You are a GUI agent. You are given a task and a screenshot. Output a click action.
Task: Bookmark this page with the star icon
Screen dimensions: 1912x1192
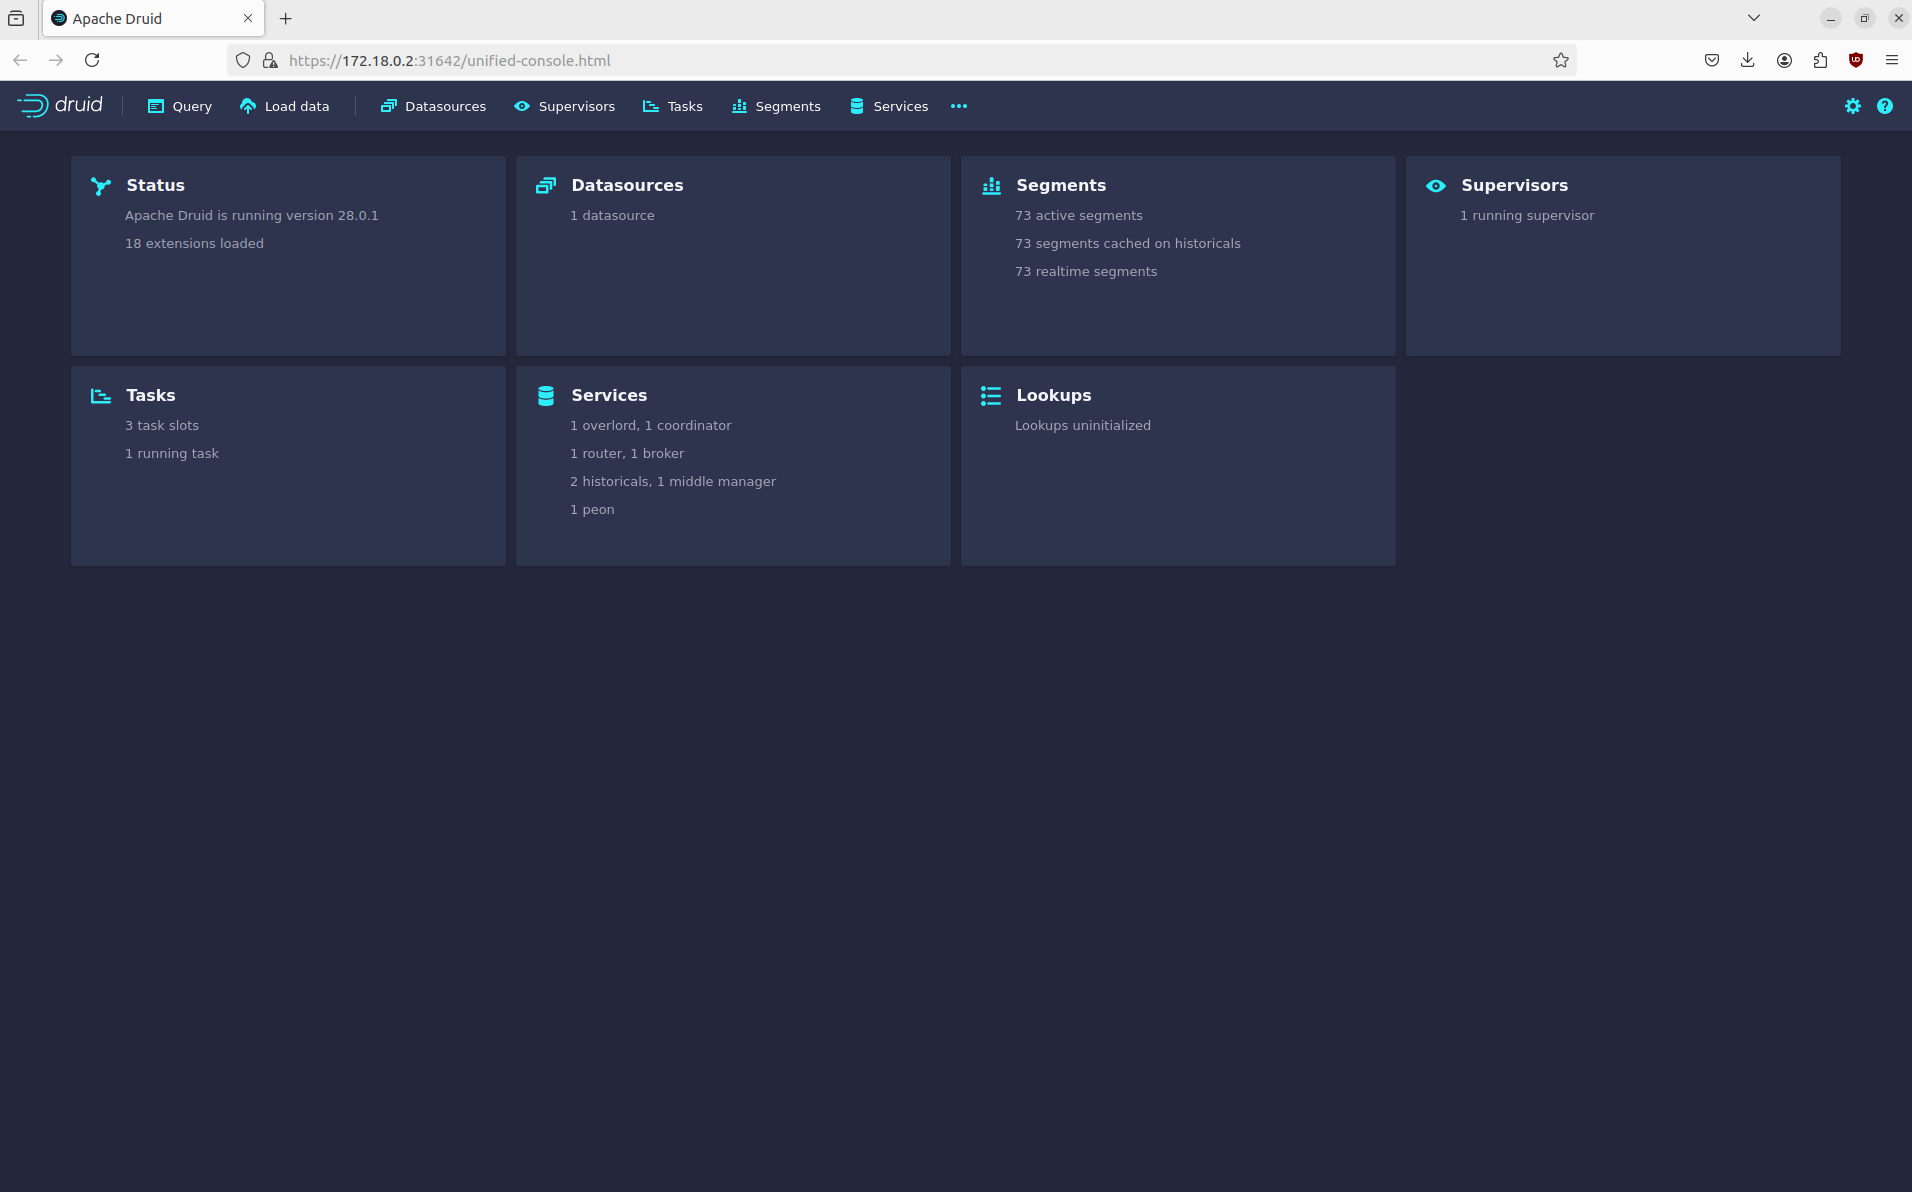point(1560,61)
